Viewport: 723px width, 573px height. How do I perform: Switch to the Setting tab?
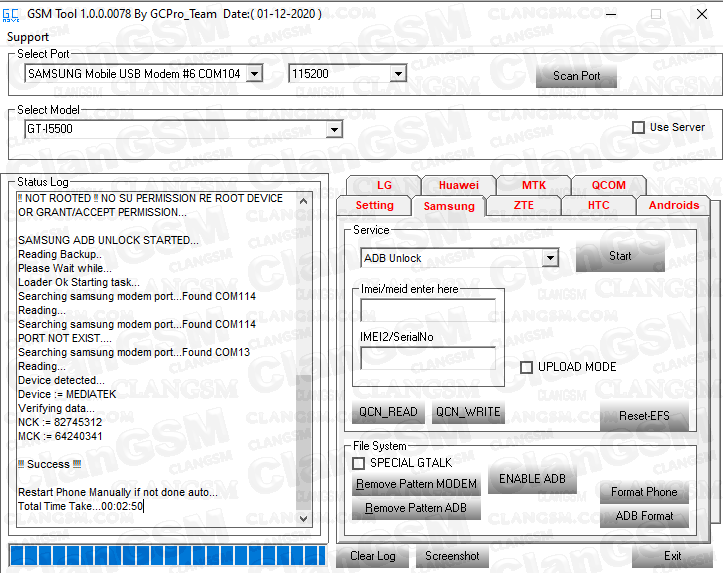(x=374, y=205)
